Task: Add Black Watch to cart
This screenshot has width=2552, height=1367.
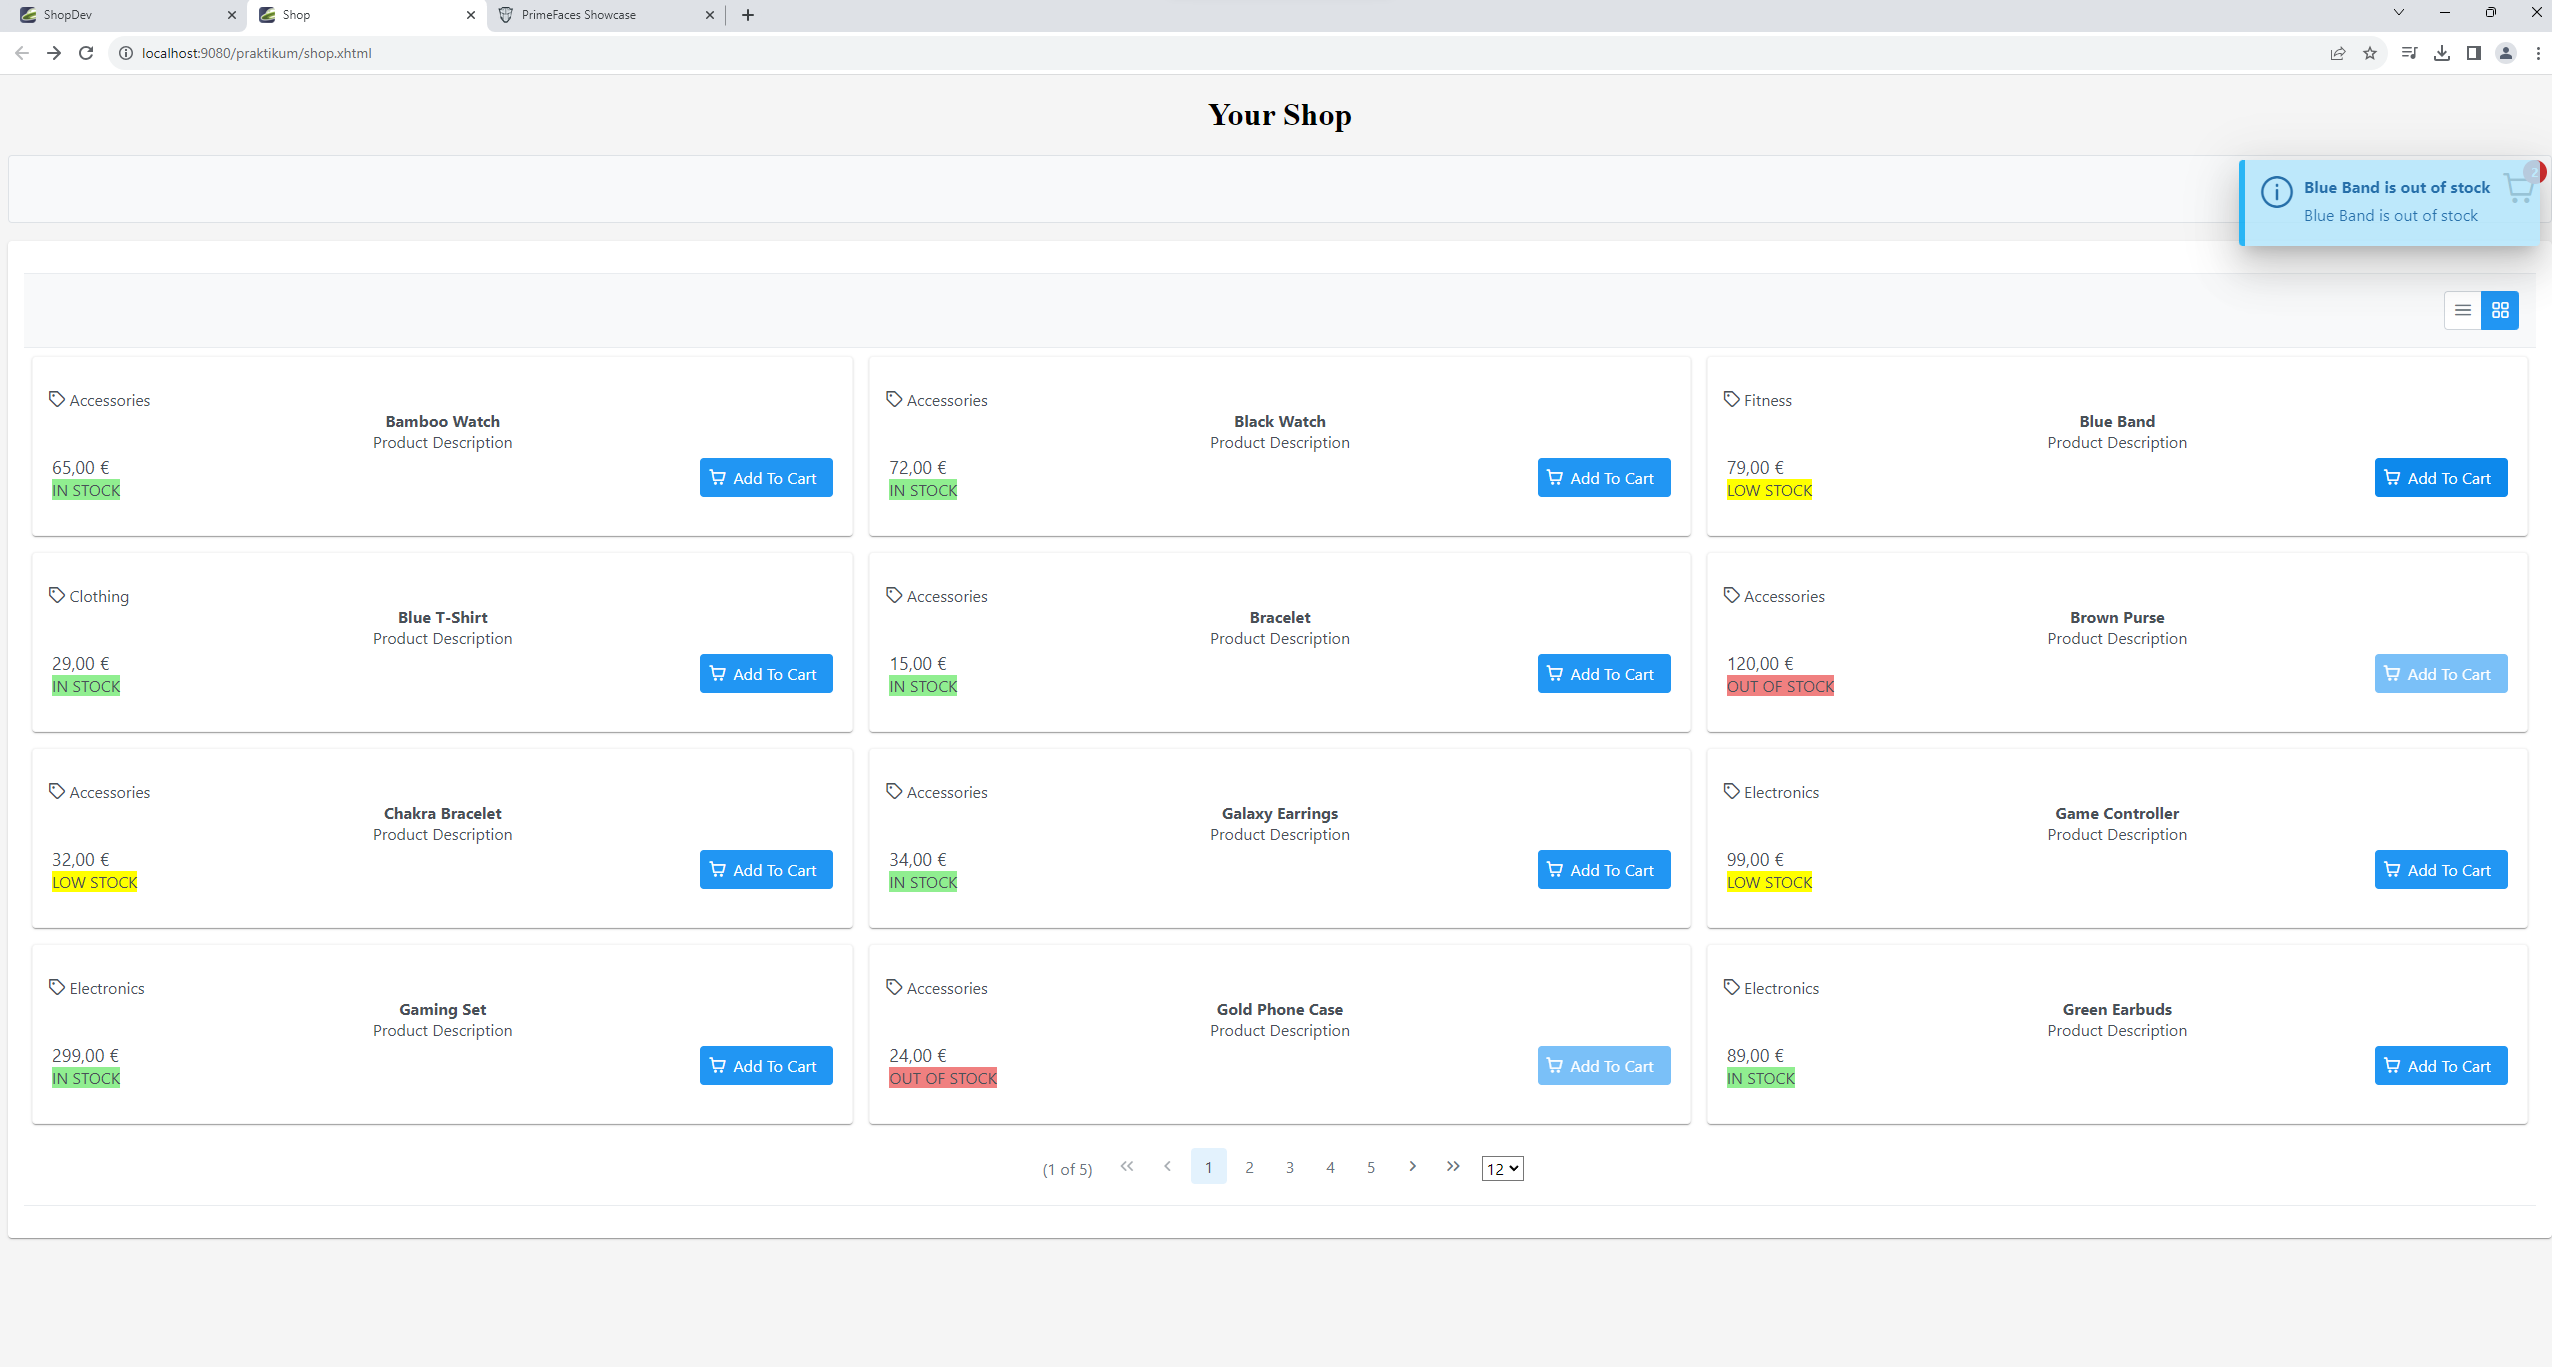Action: tap(1604, 478)
